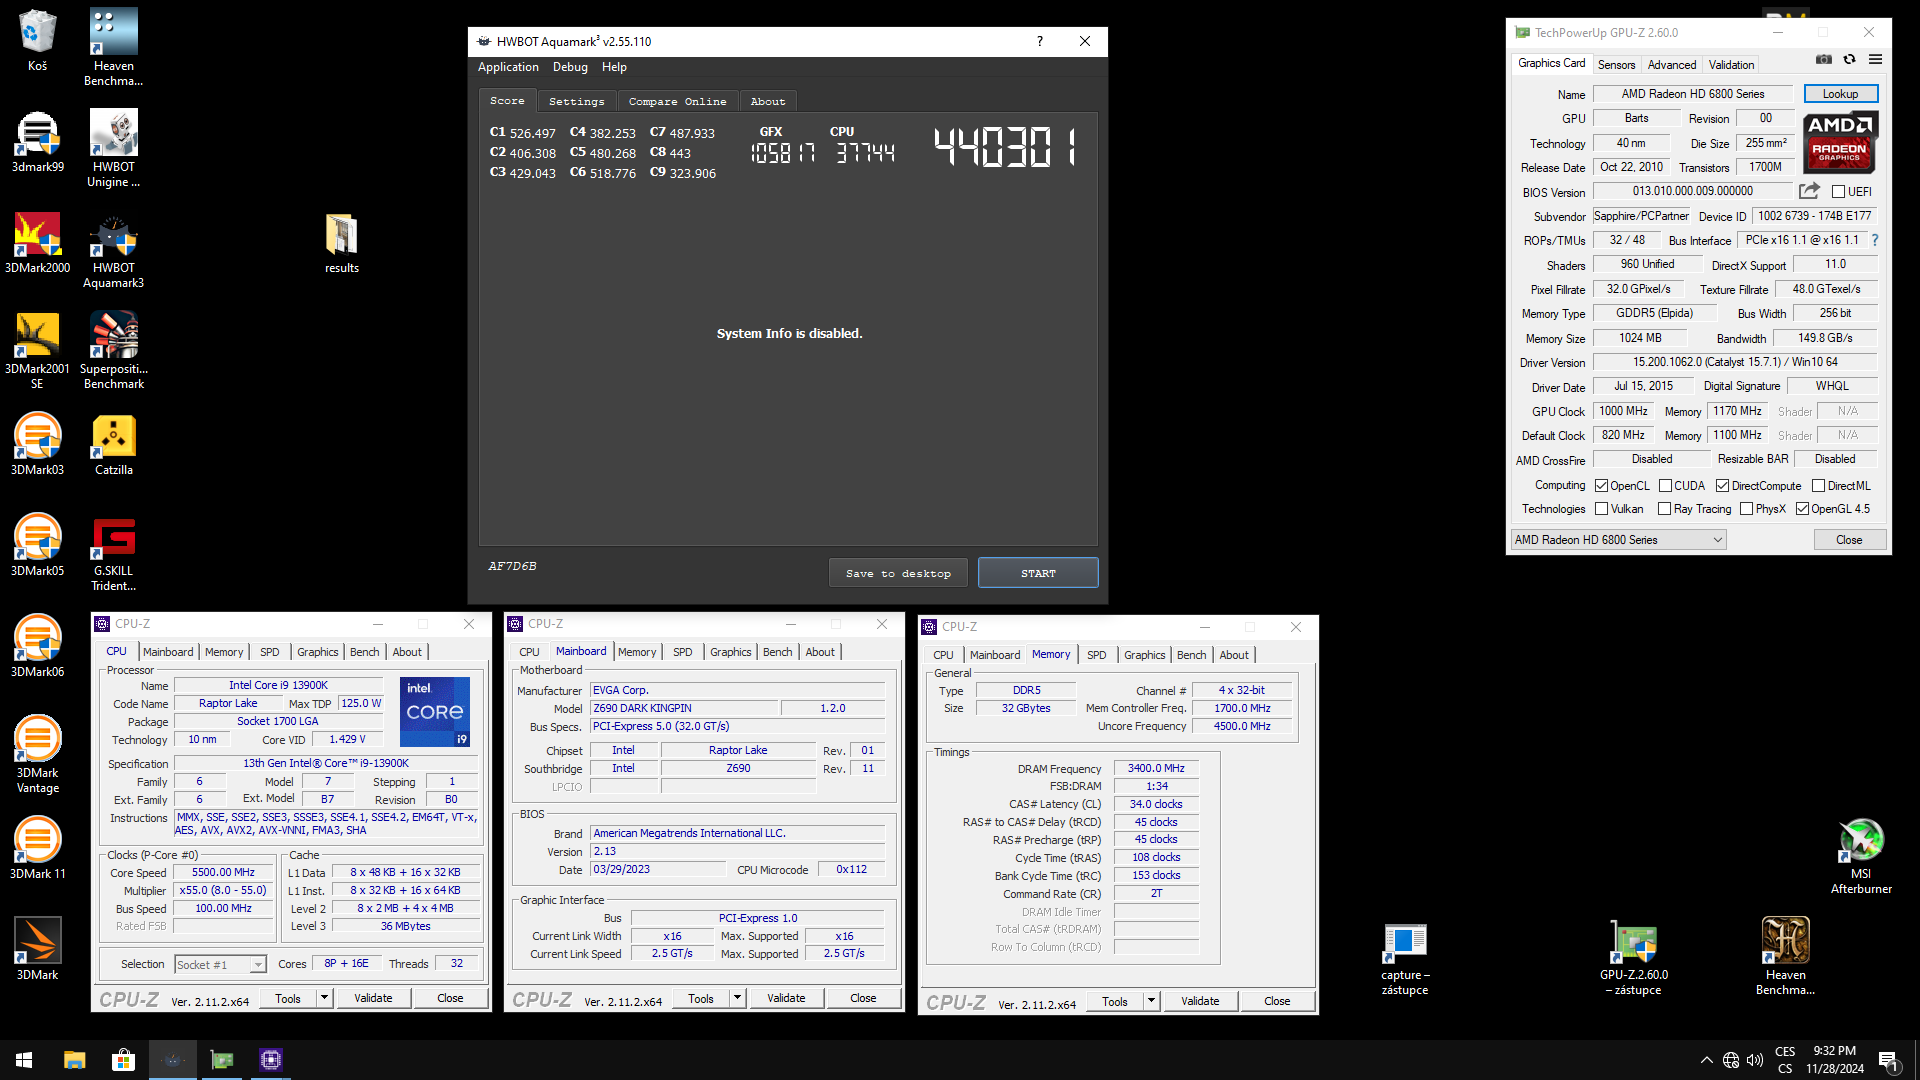The image size is (1920, 1080).
Task: Click the GPU-Z refresh icon
Action: coord(1849,60)
